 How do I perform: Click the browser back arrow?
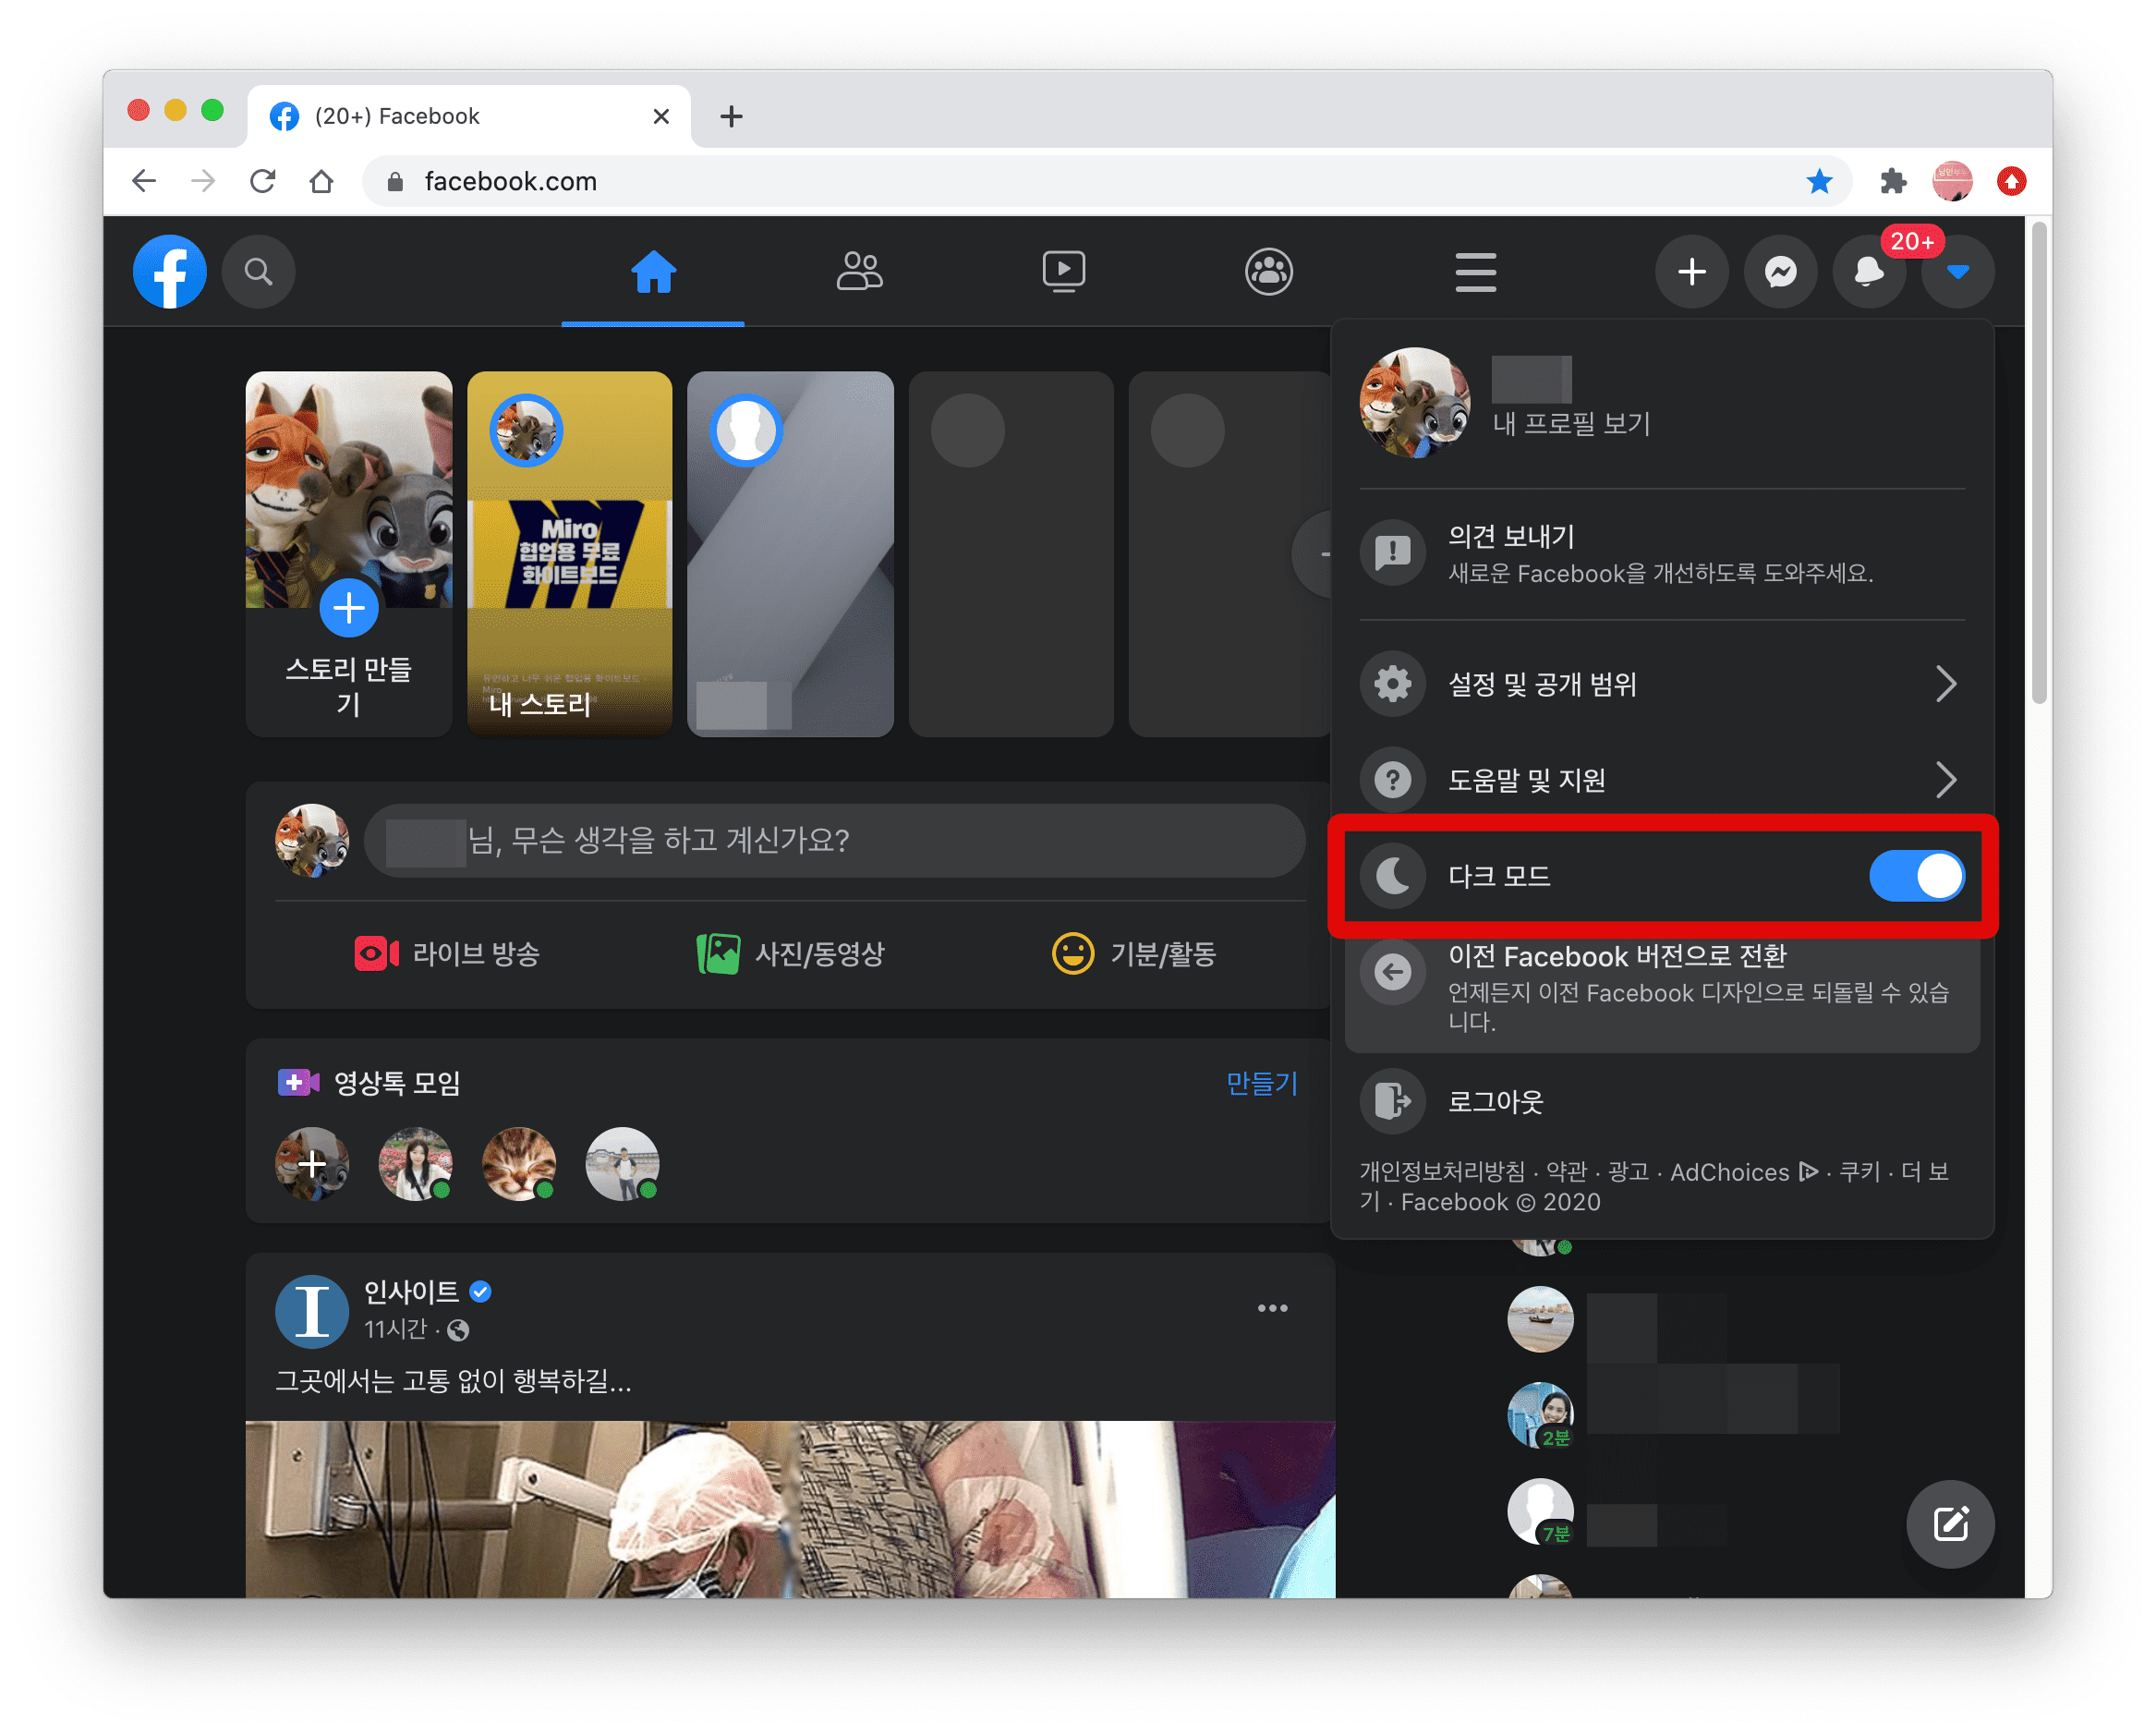point(145,181)
